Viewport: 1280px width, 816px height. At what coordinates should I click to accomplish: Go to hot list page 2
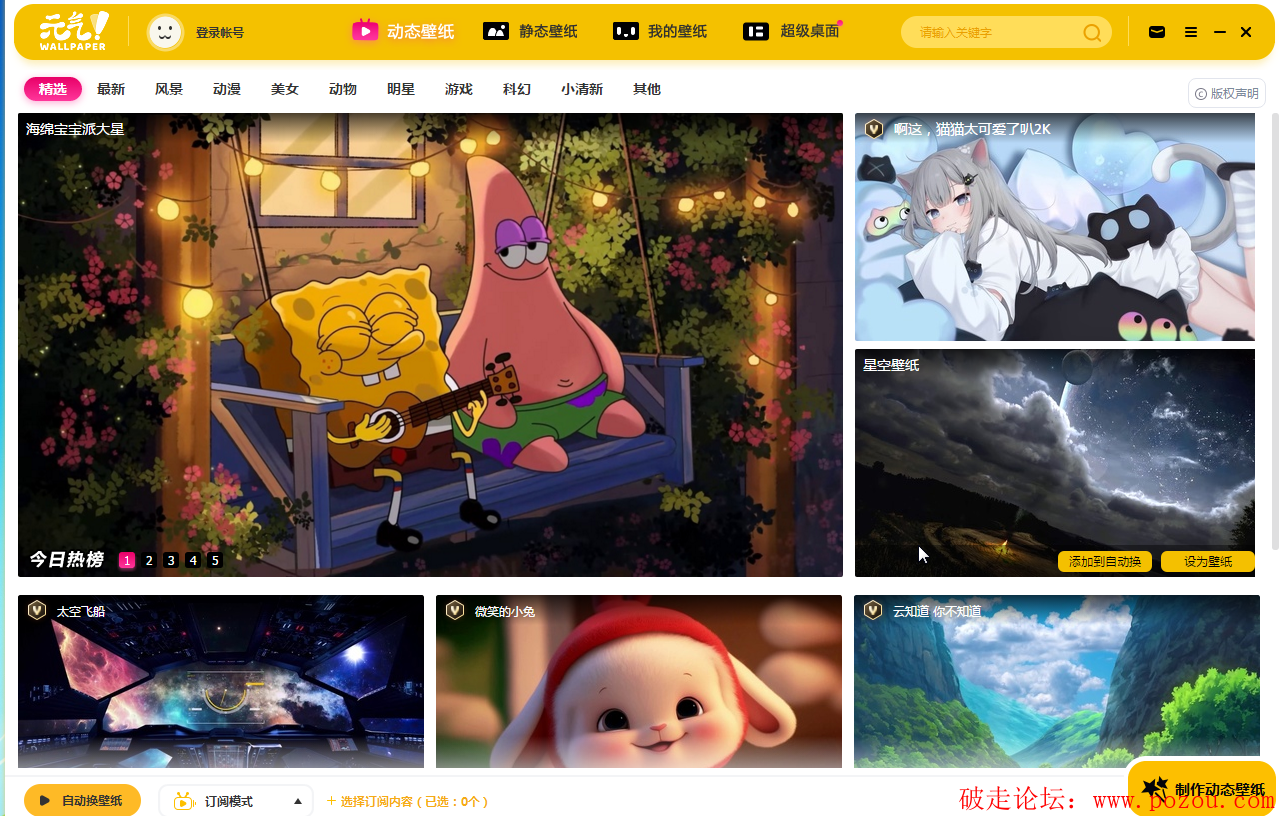149,560
